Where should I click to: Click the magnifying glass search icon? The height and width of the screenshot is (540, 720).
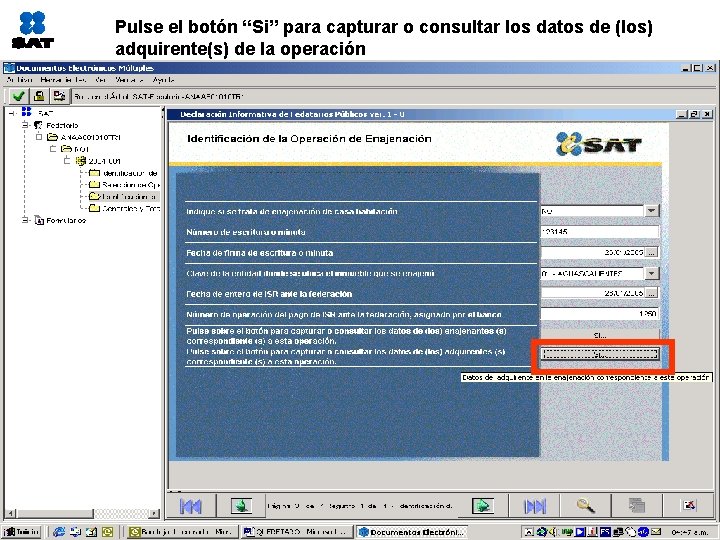[x=586, y=506]
